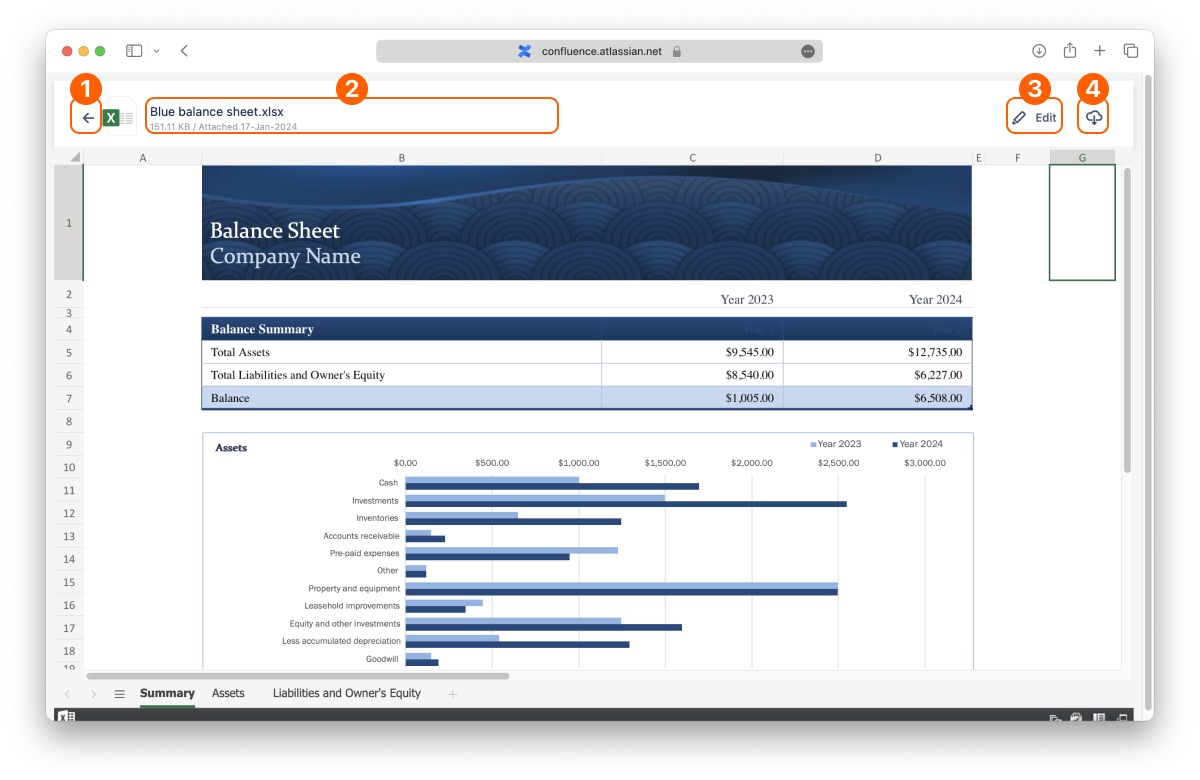Screen dimensions: 1200x780
Task: Click the back arrow beside the Excel file icon
Action: [88, 118]
